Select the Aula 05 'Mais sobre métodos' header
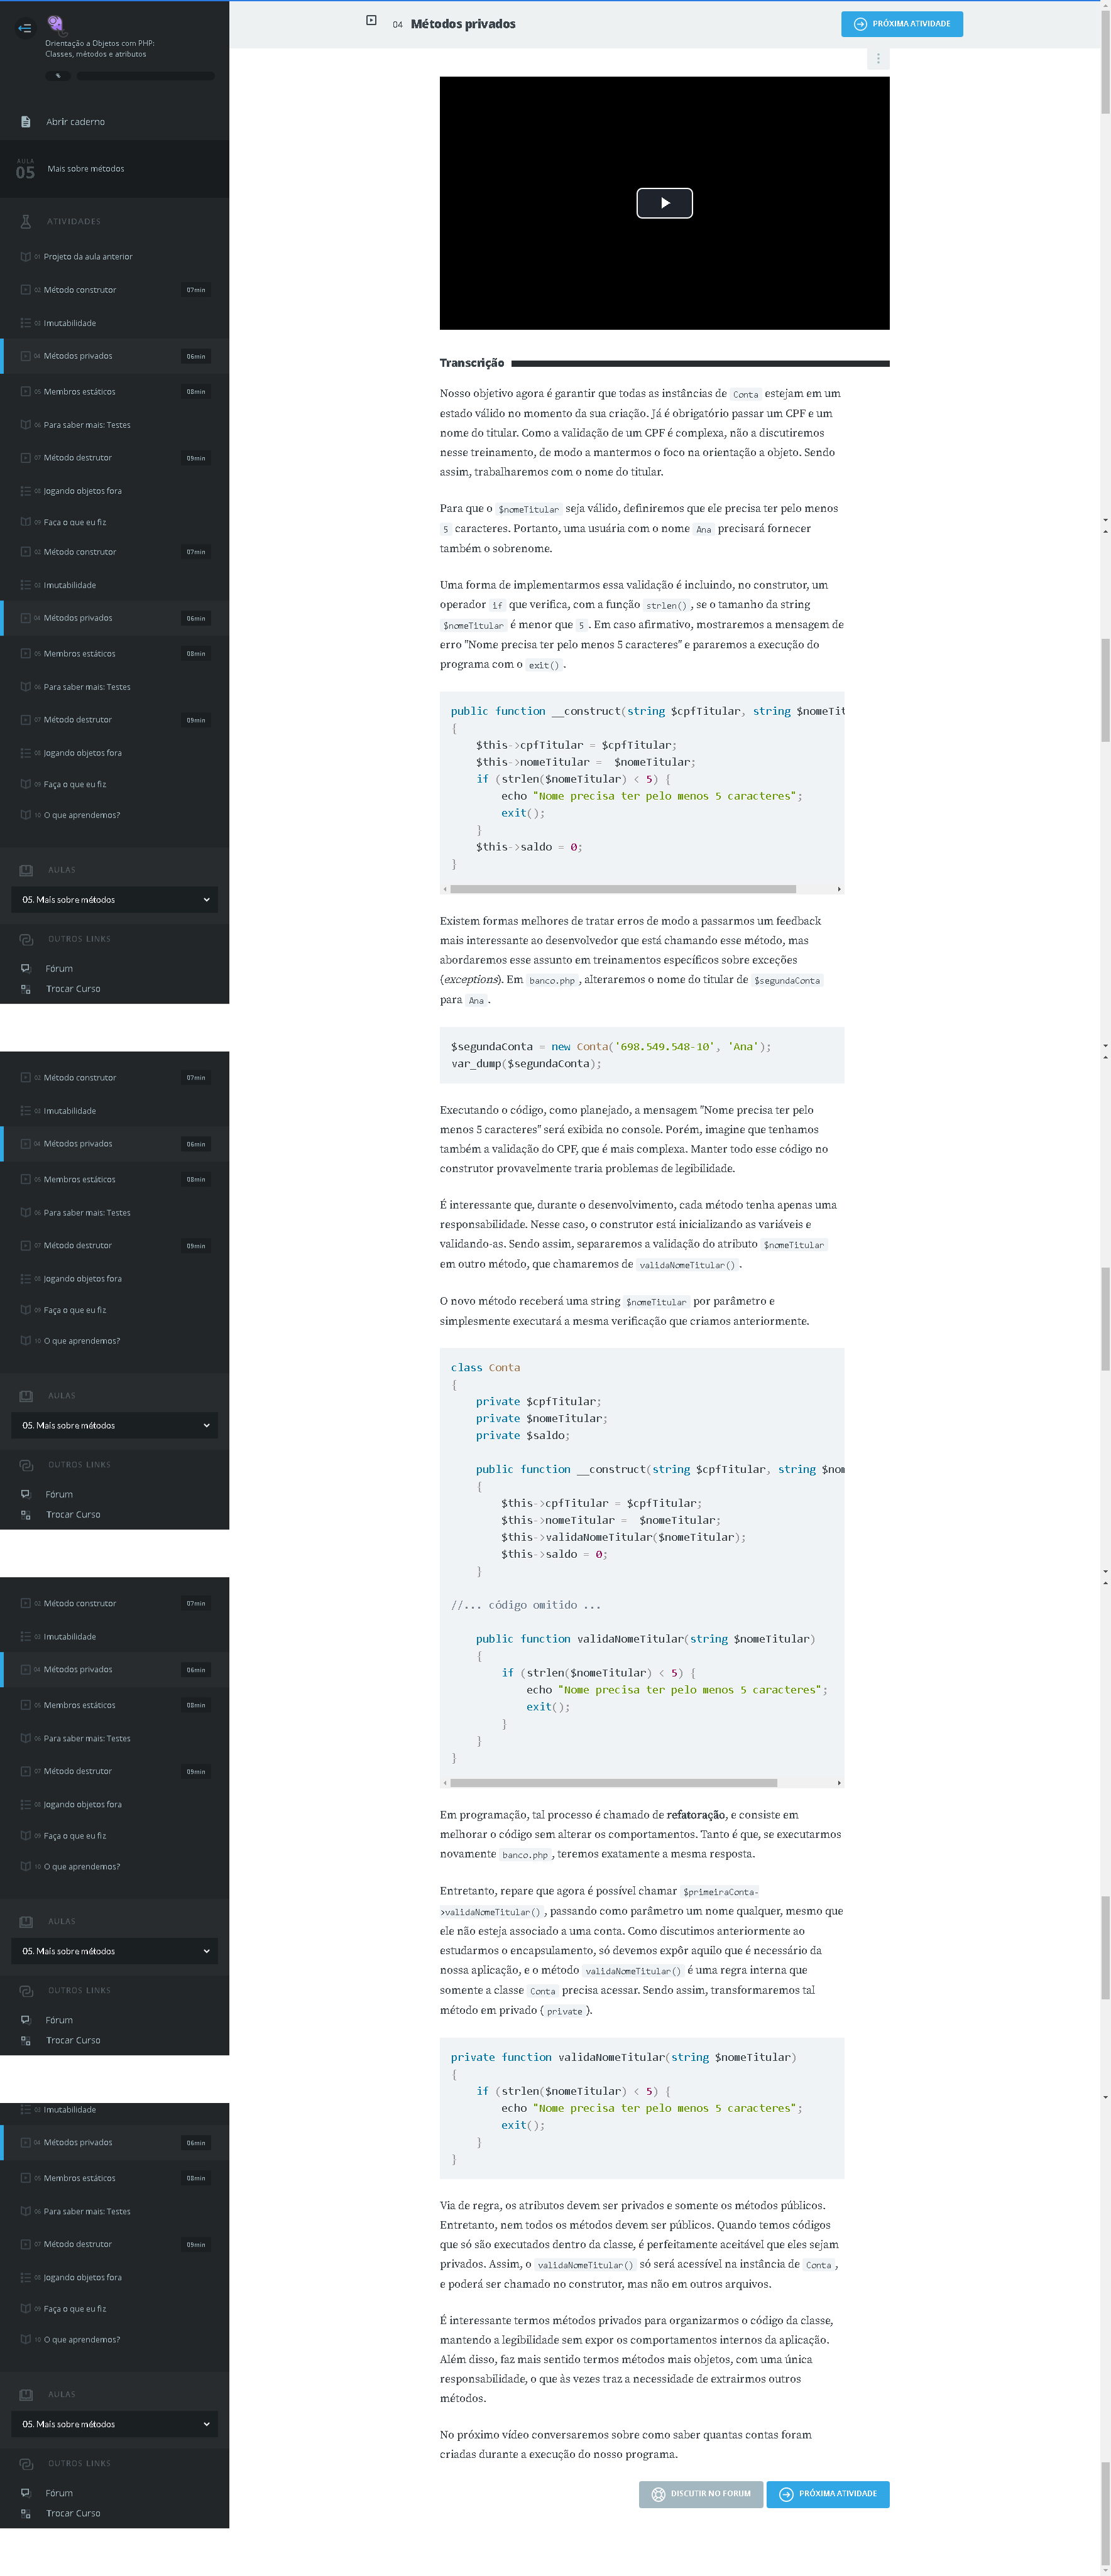Screen dimensions: 1111x2576 86,169
